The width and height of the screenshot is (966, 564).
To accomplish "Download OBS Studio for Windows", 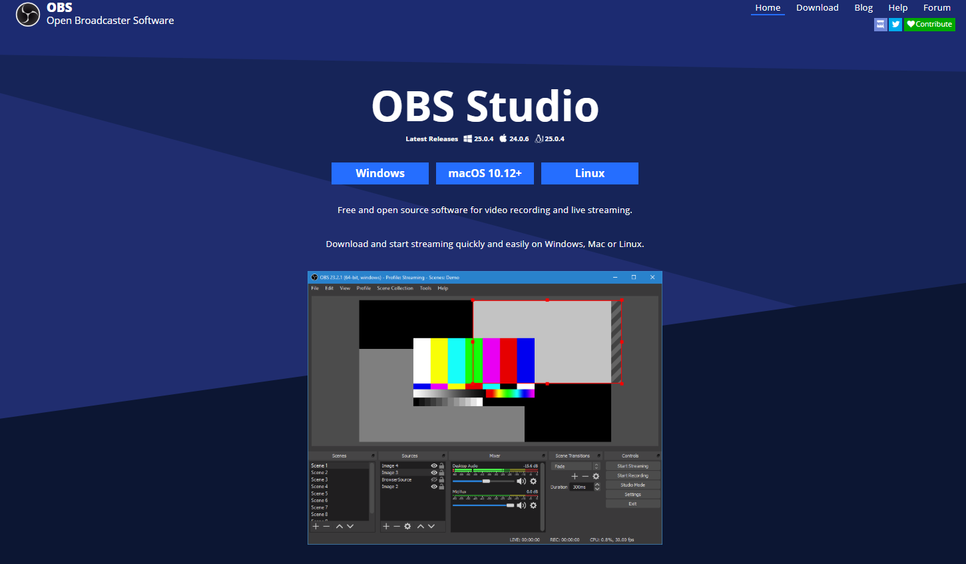I will (x=380, y=173).
